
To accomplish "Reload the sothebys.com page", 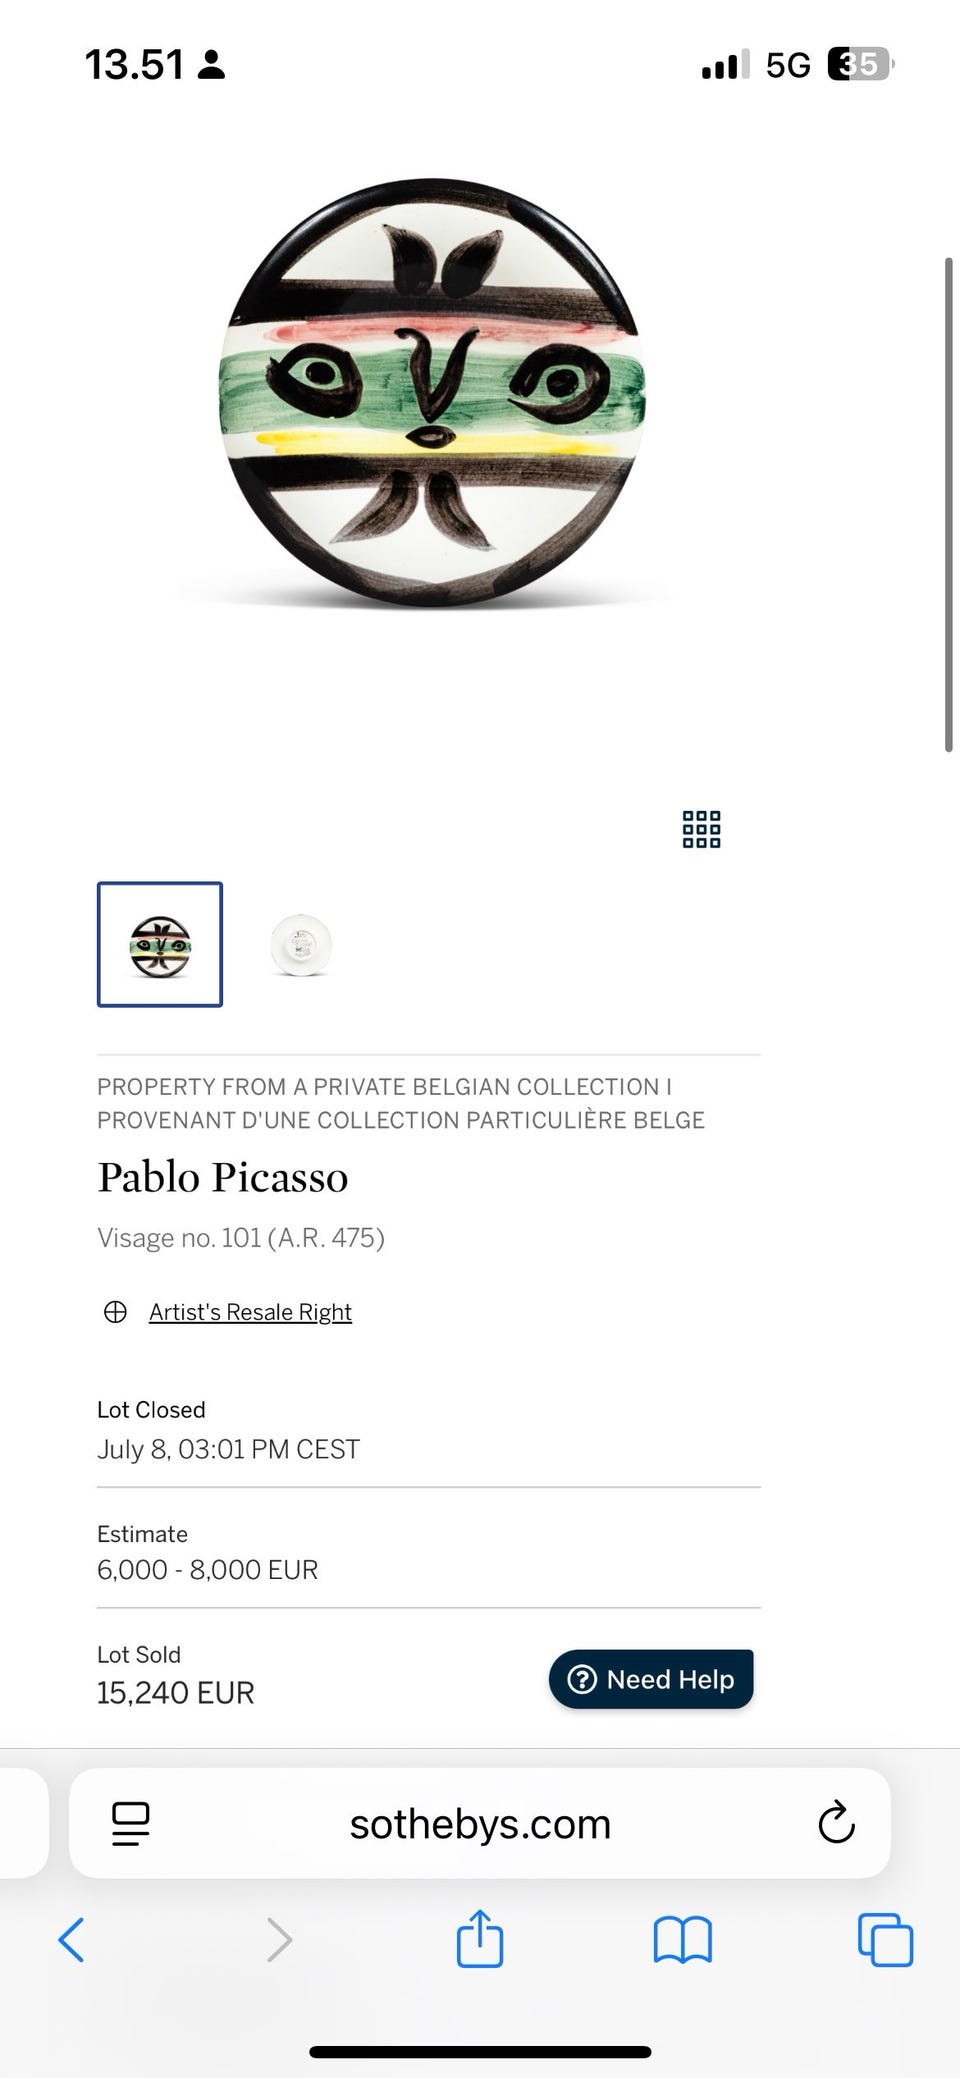I will pyautogui.click(x=836, y=1823).
